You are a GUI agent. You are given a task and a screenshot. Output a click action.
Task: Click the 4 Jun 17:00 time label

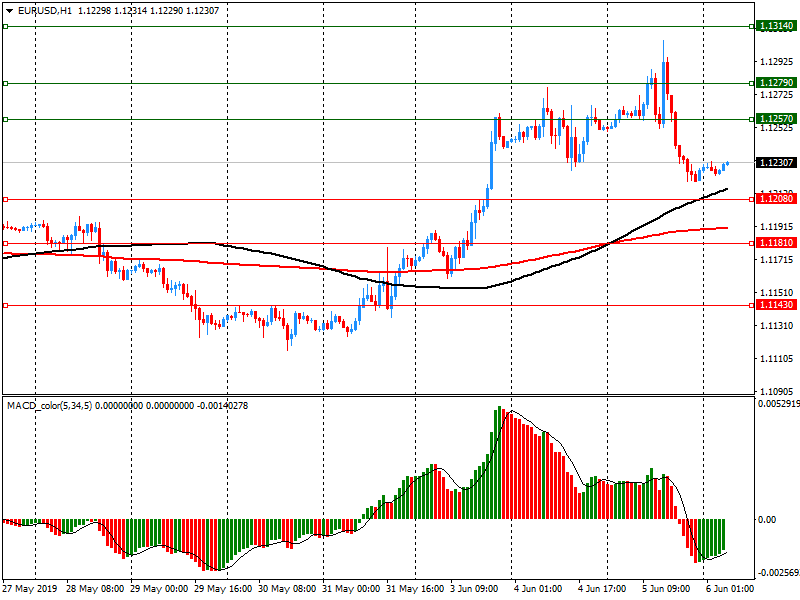[x=602, y=589]
